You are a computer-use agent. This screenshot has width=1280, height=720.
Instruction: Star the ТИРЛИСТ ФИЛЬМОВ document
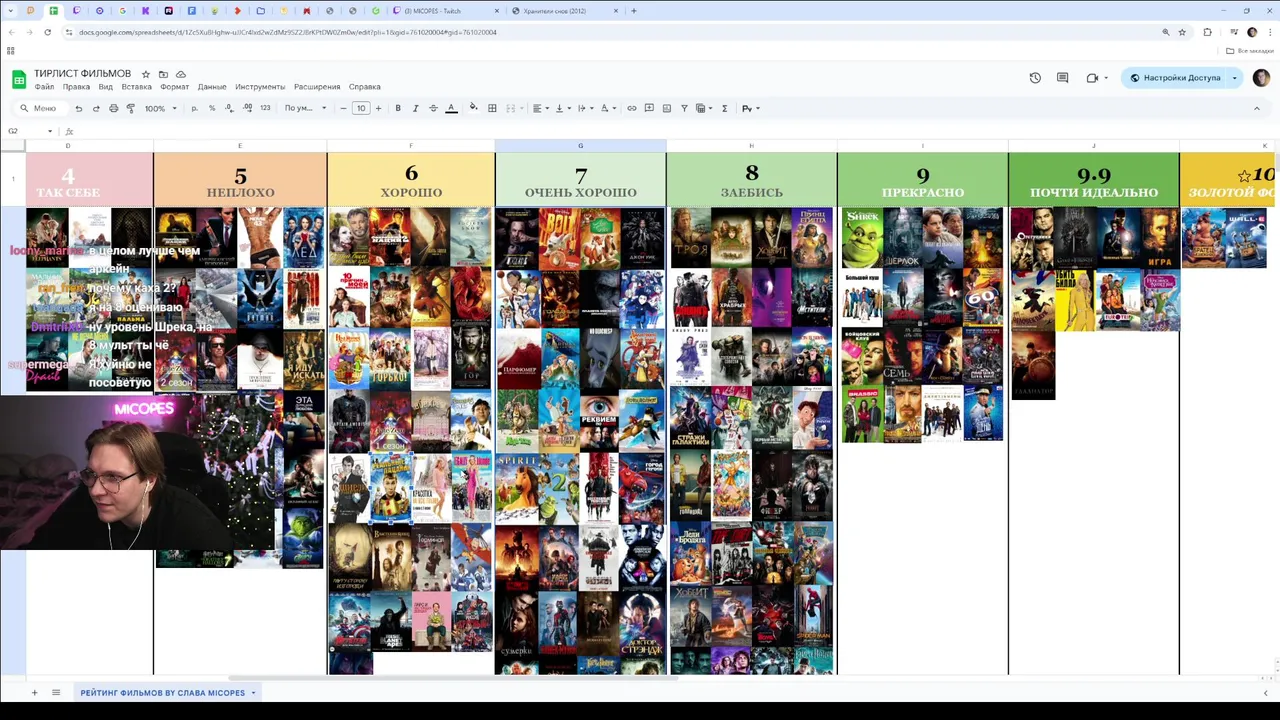tap(145, 74)
